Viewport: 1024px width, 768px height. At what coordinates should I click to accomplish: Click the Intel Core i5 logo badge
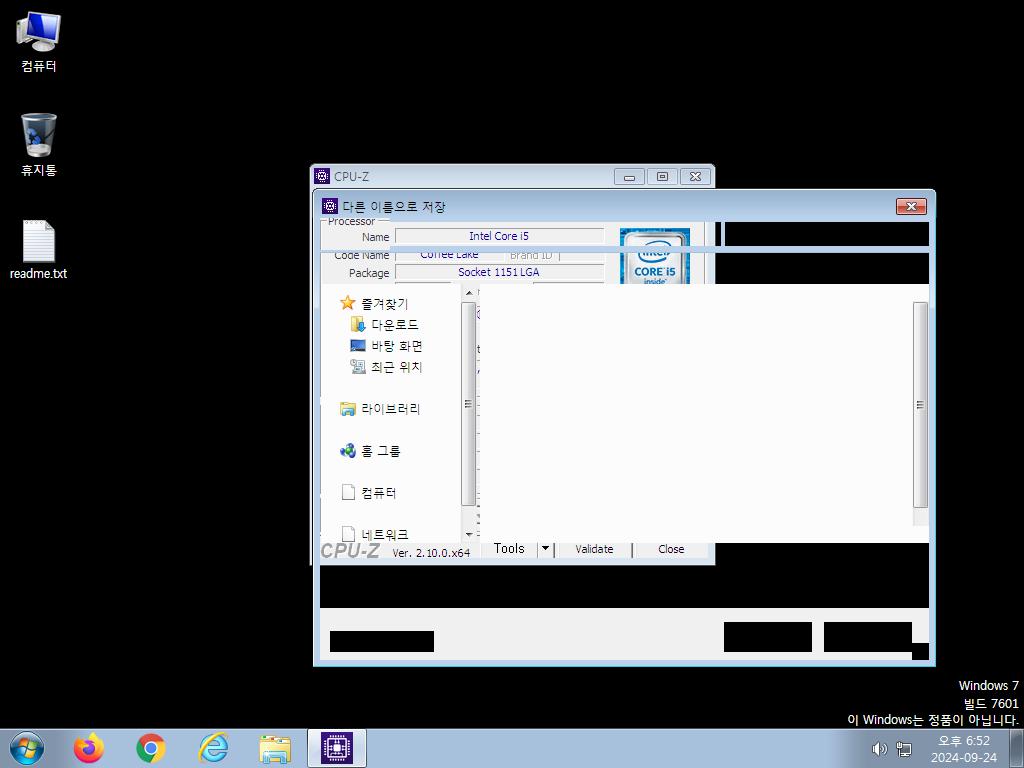(x=654, y=256)
